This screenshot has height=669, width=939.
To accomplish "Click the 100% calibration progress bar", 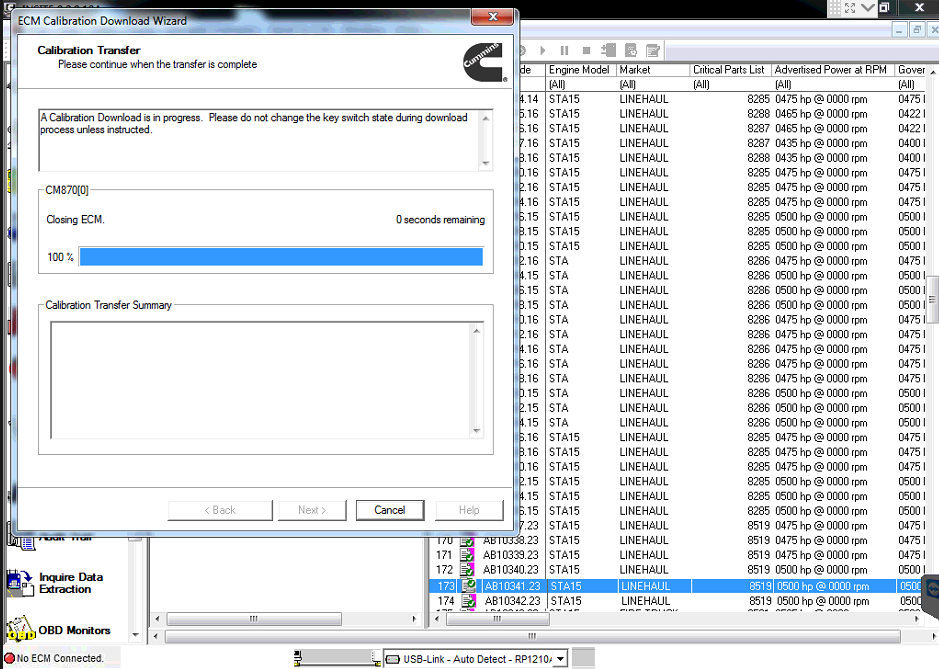I will [281, 256].
